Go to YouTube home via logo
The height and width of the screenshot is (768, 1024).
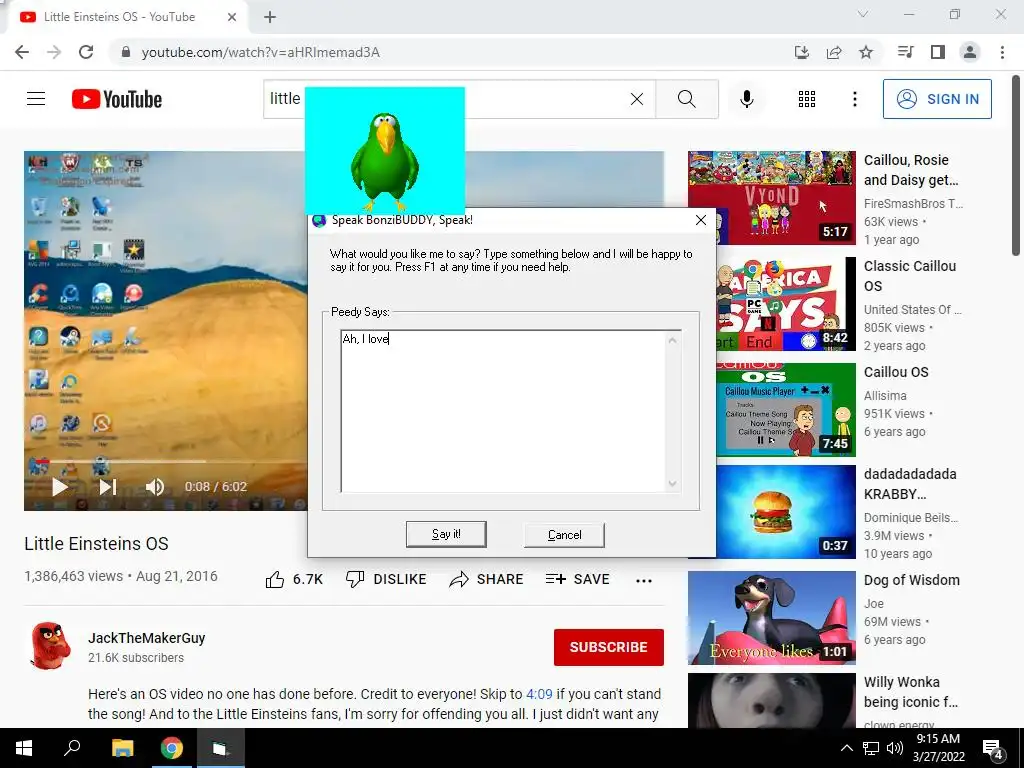point(117,99)
